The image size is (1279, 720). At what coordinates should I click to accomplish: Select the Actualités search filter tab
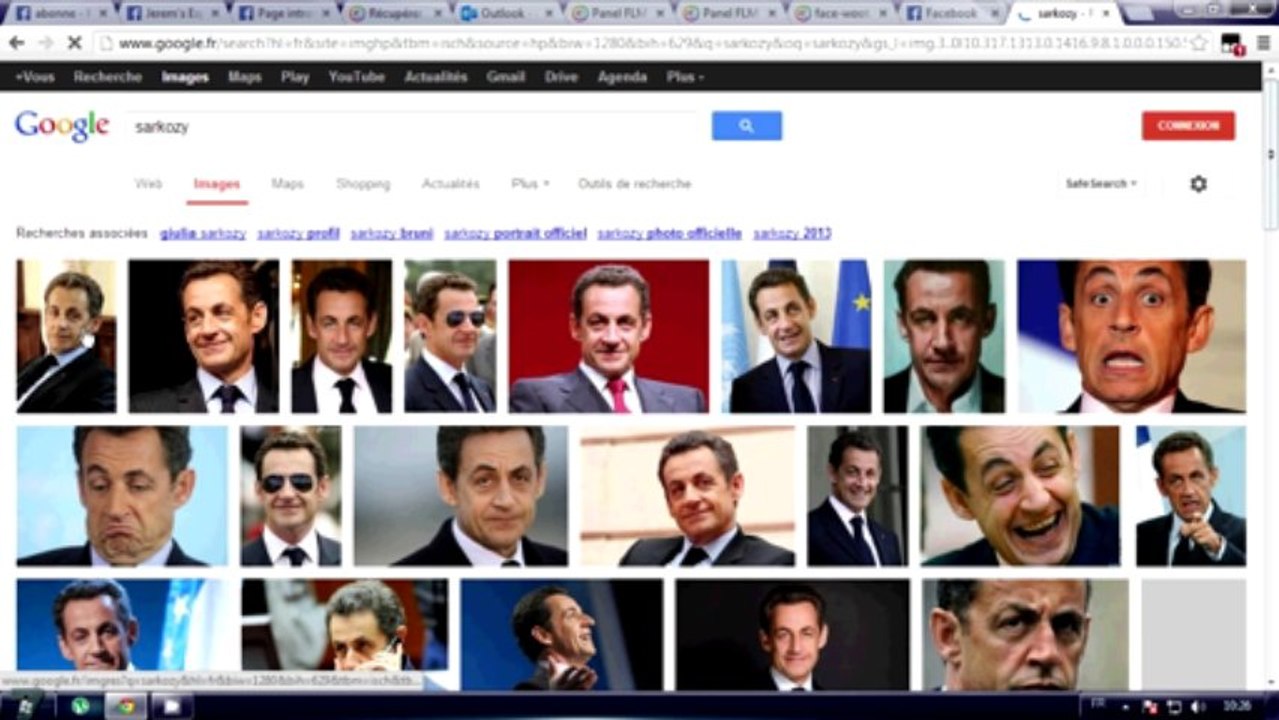[x=451, y=184]
